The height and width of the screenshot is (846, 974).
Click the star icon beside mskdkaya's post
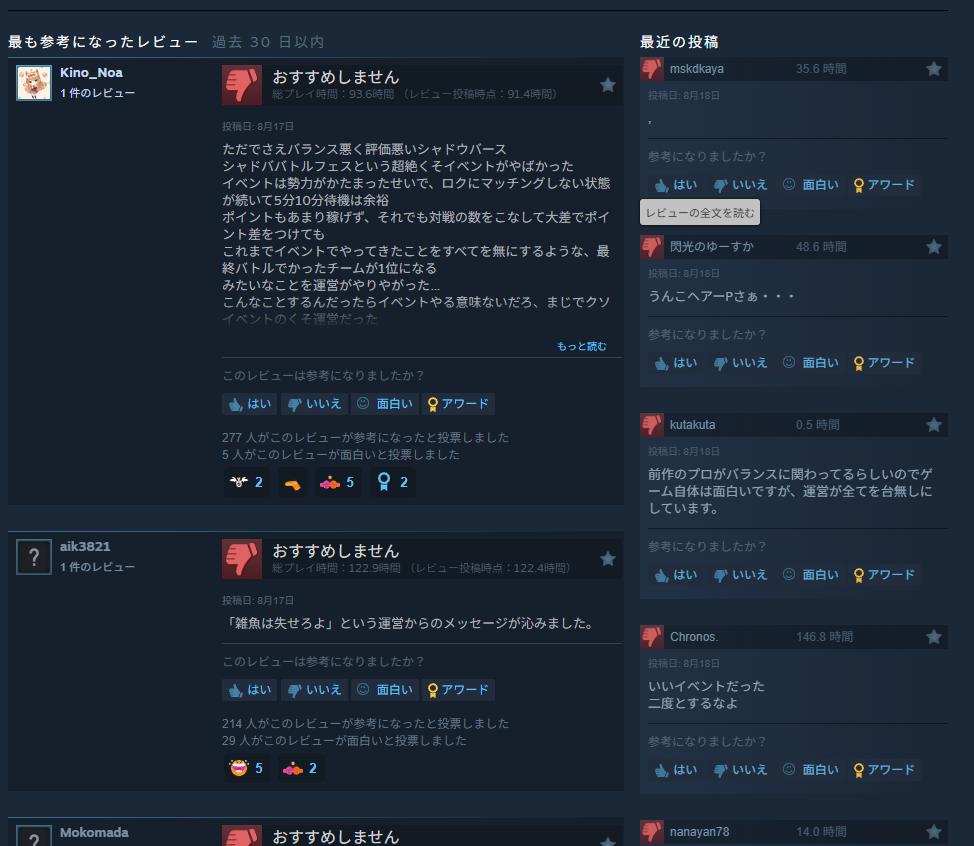click(934, 69)
